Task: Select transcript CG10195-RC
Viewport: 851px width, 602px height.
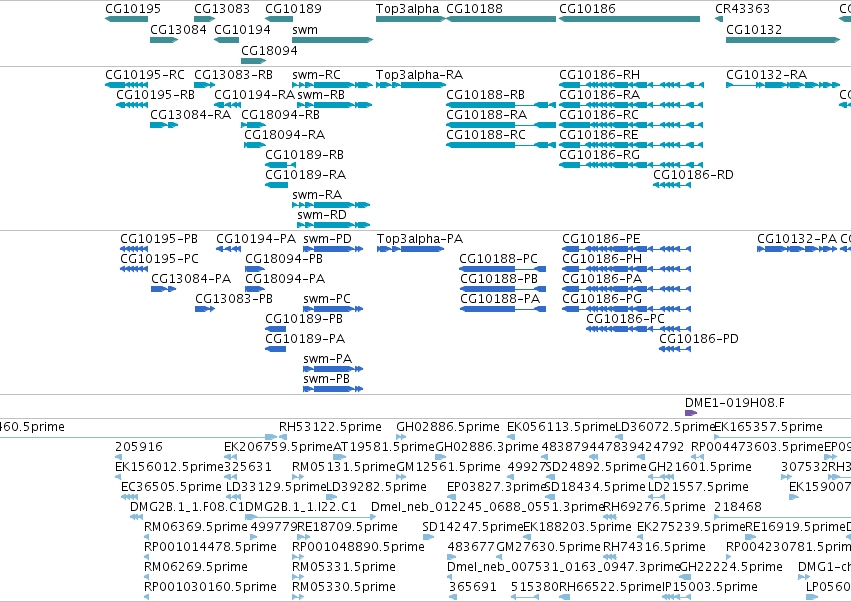Action: coord(145,74)
